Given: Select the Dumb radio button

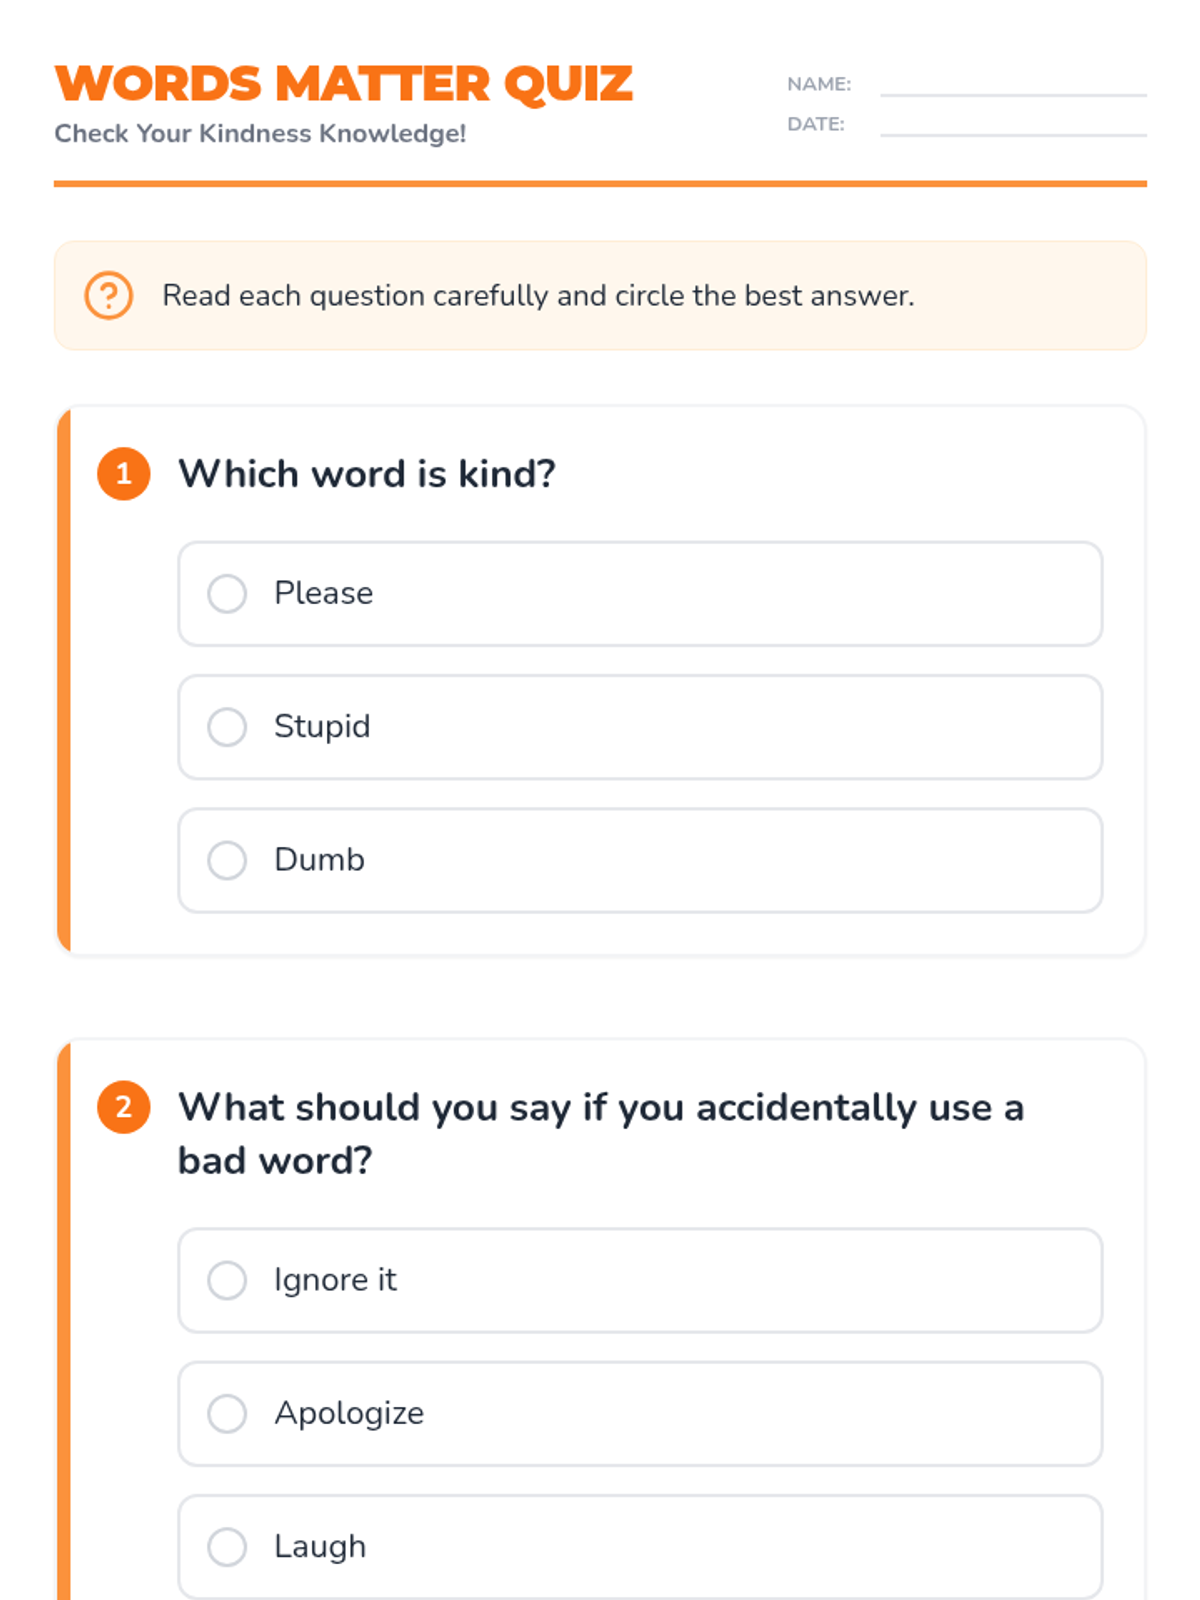Looking at the screenshot, I should pyautogui.click(x=227, y=860).
